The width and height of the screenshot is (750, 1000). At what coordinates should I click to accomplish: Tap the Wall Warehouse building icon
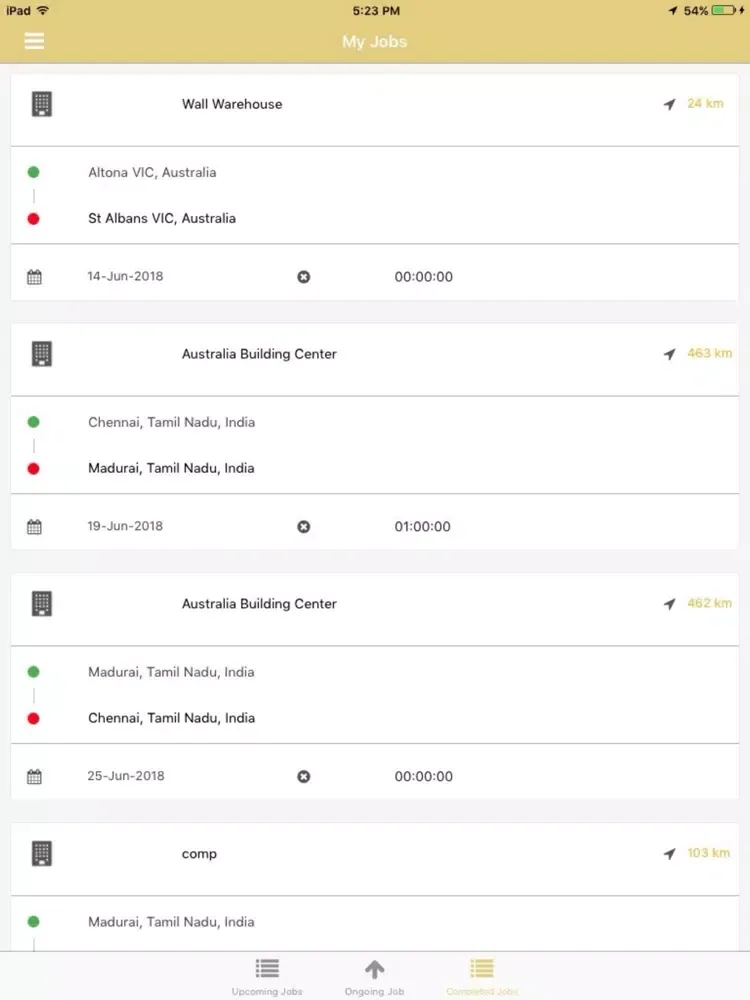pyautogui.click(x=41, y=104)
